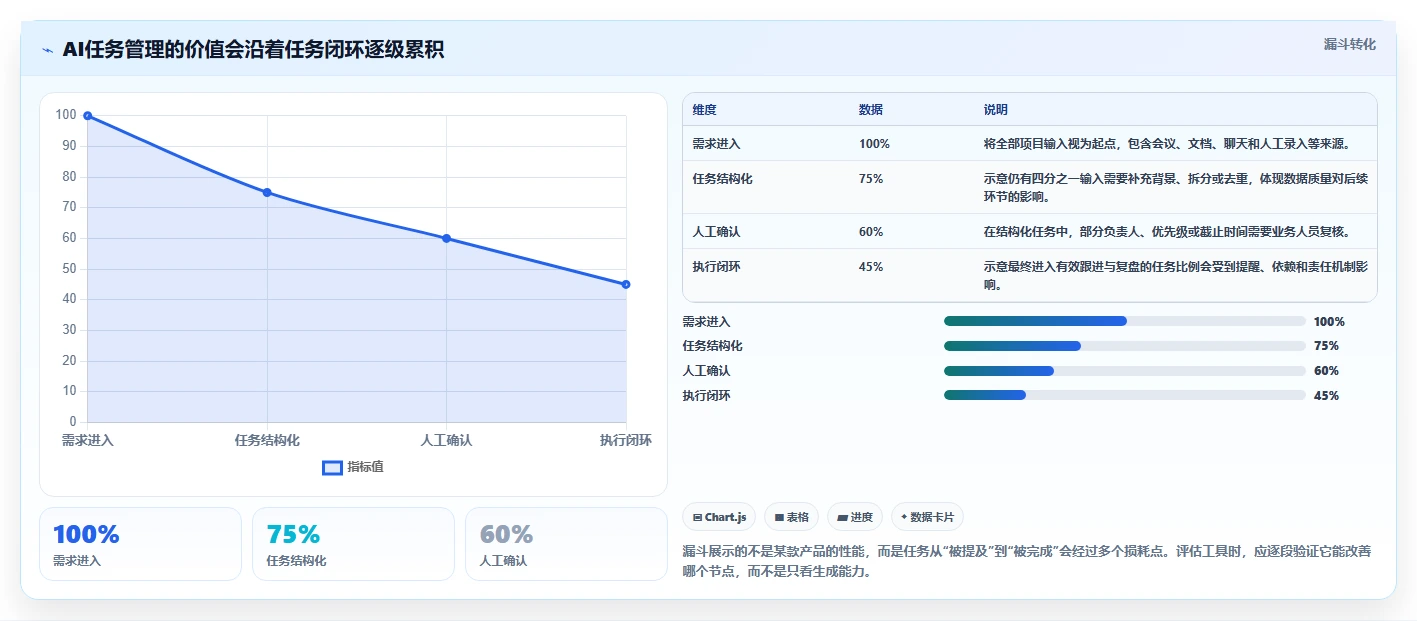Open the 60% 人工确认 data card
The image size is (1417, 621).
(566, 544)
